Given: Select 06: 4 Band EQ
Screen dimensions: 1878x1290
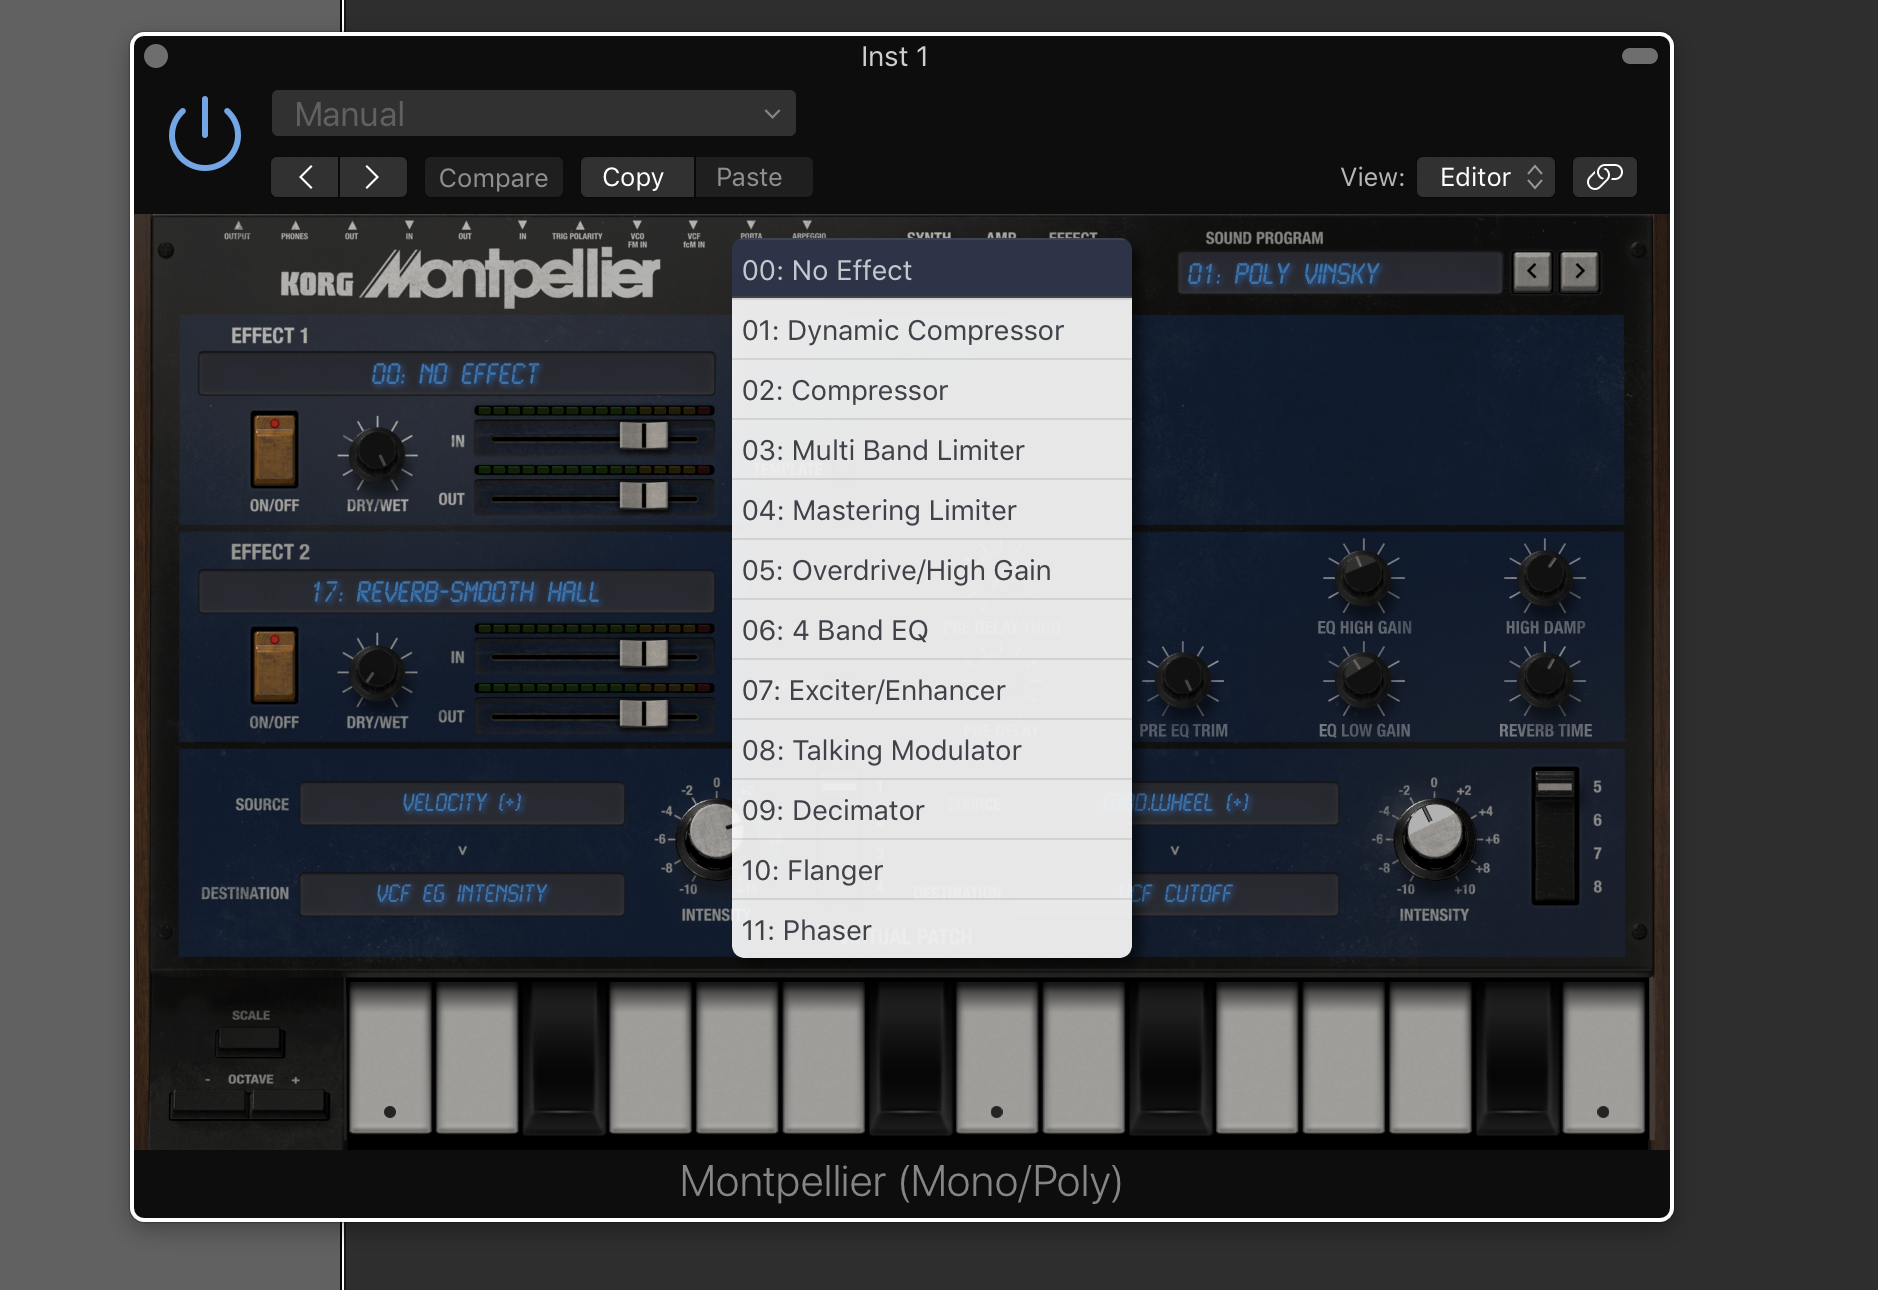Looking at the screenshot, I should click(932, 630).
